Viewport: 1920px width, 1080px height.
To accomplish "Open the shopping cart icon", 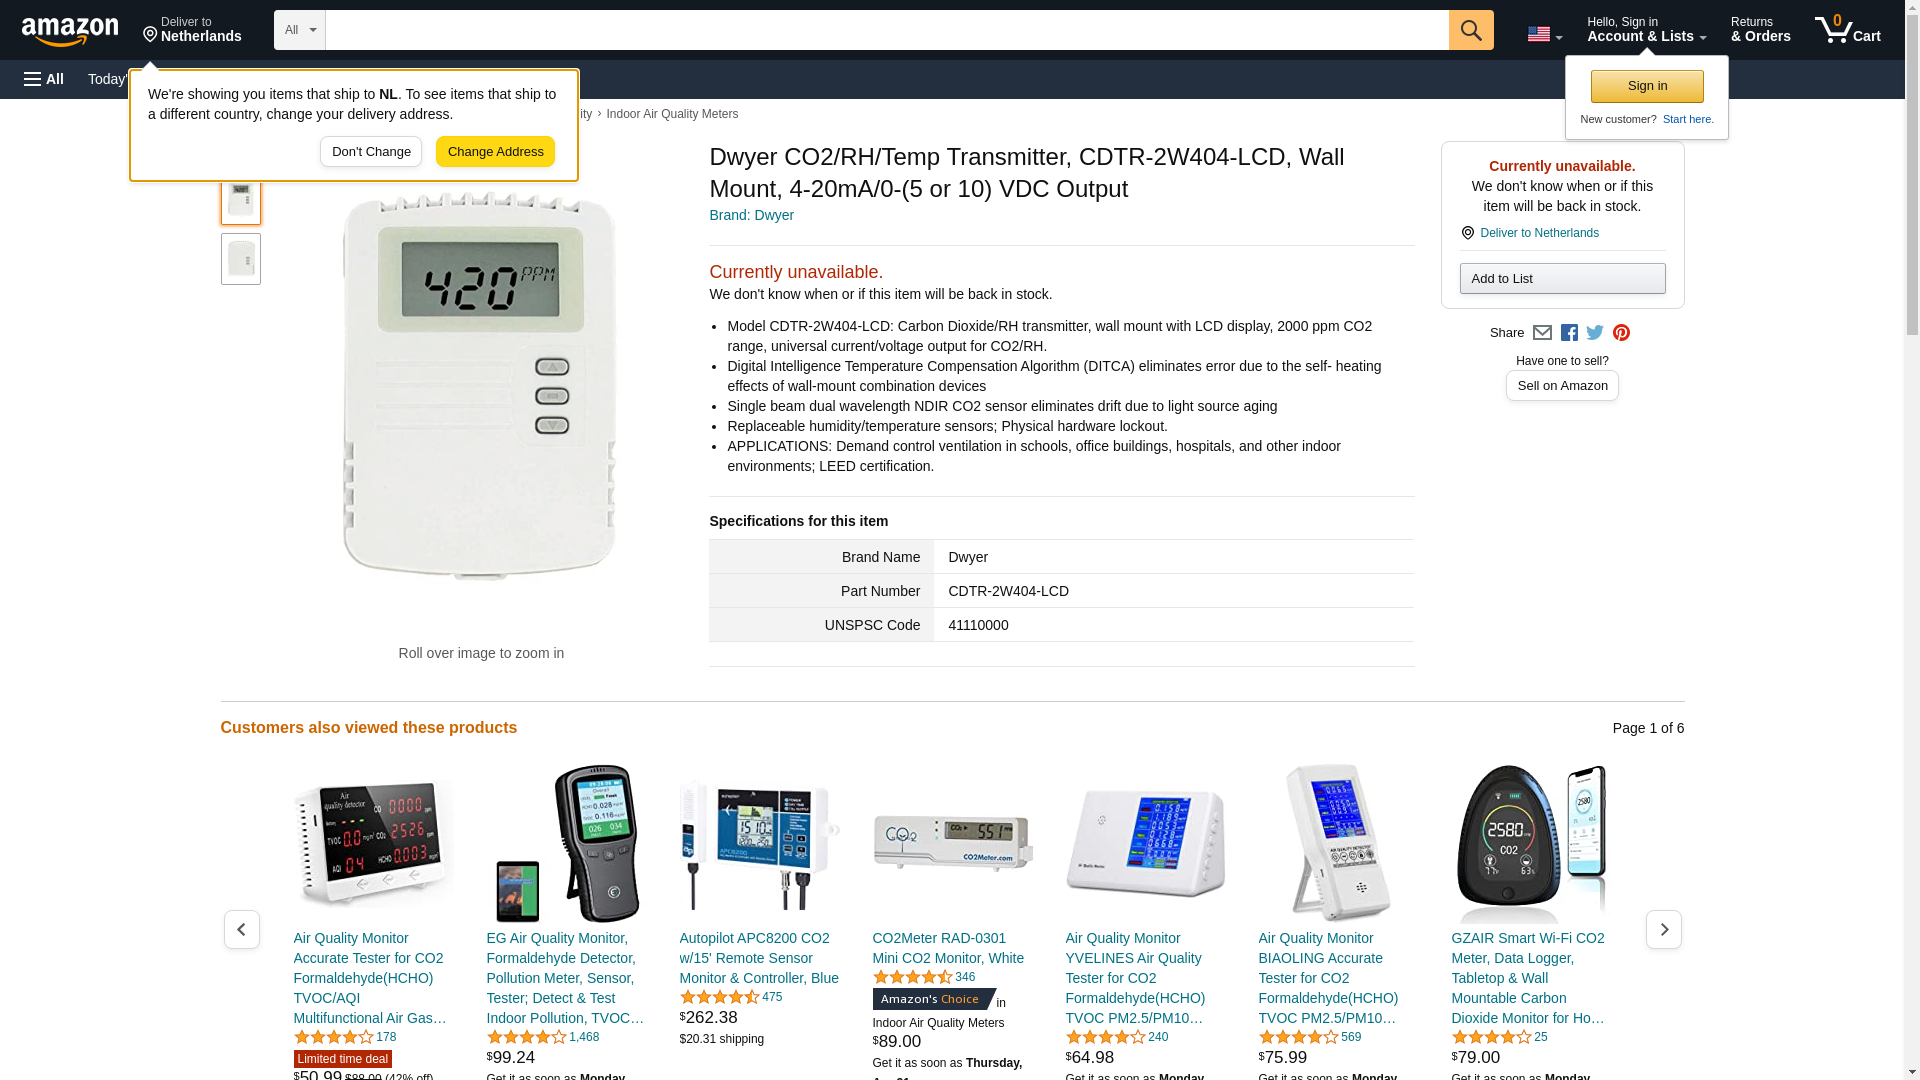I will click(1848, 30).
